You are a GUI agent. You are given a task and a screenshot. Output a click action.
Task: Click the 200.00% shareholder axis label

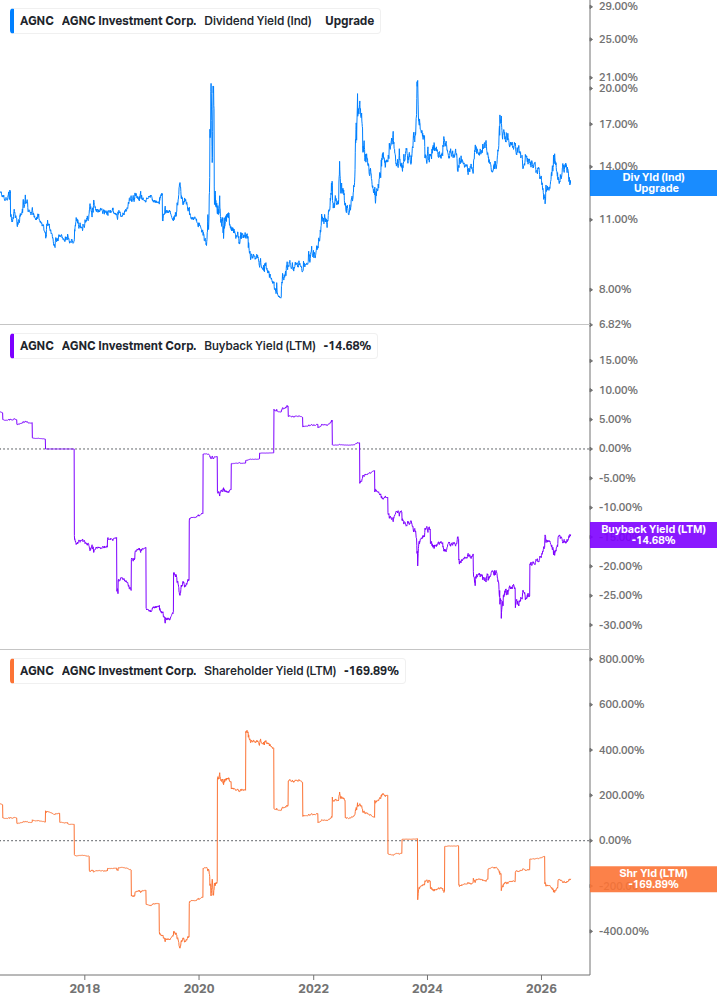point(622,795)
